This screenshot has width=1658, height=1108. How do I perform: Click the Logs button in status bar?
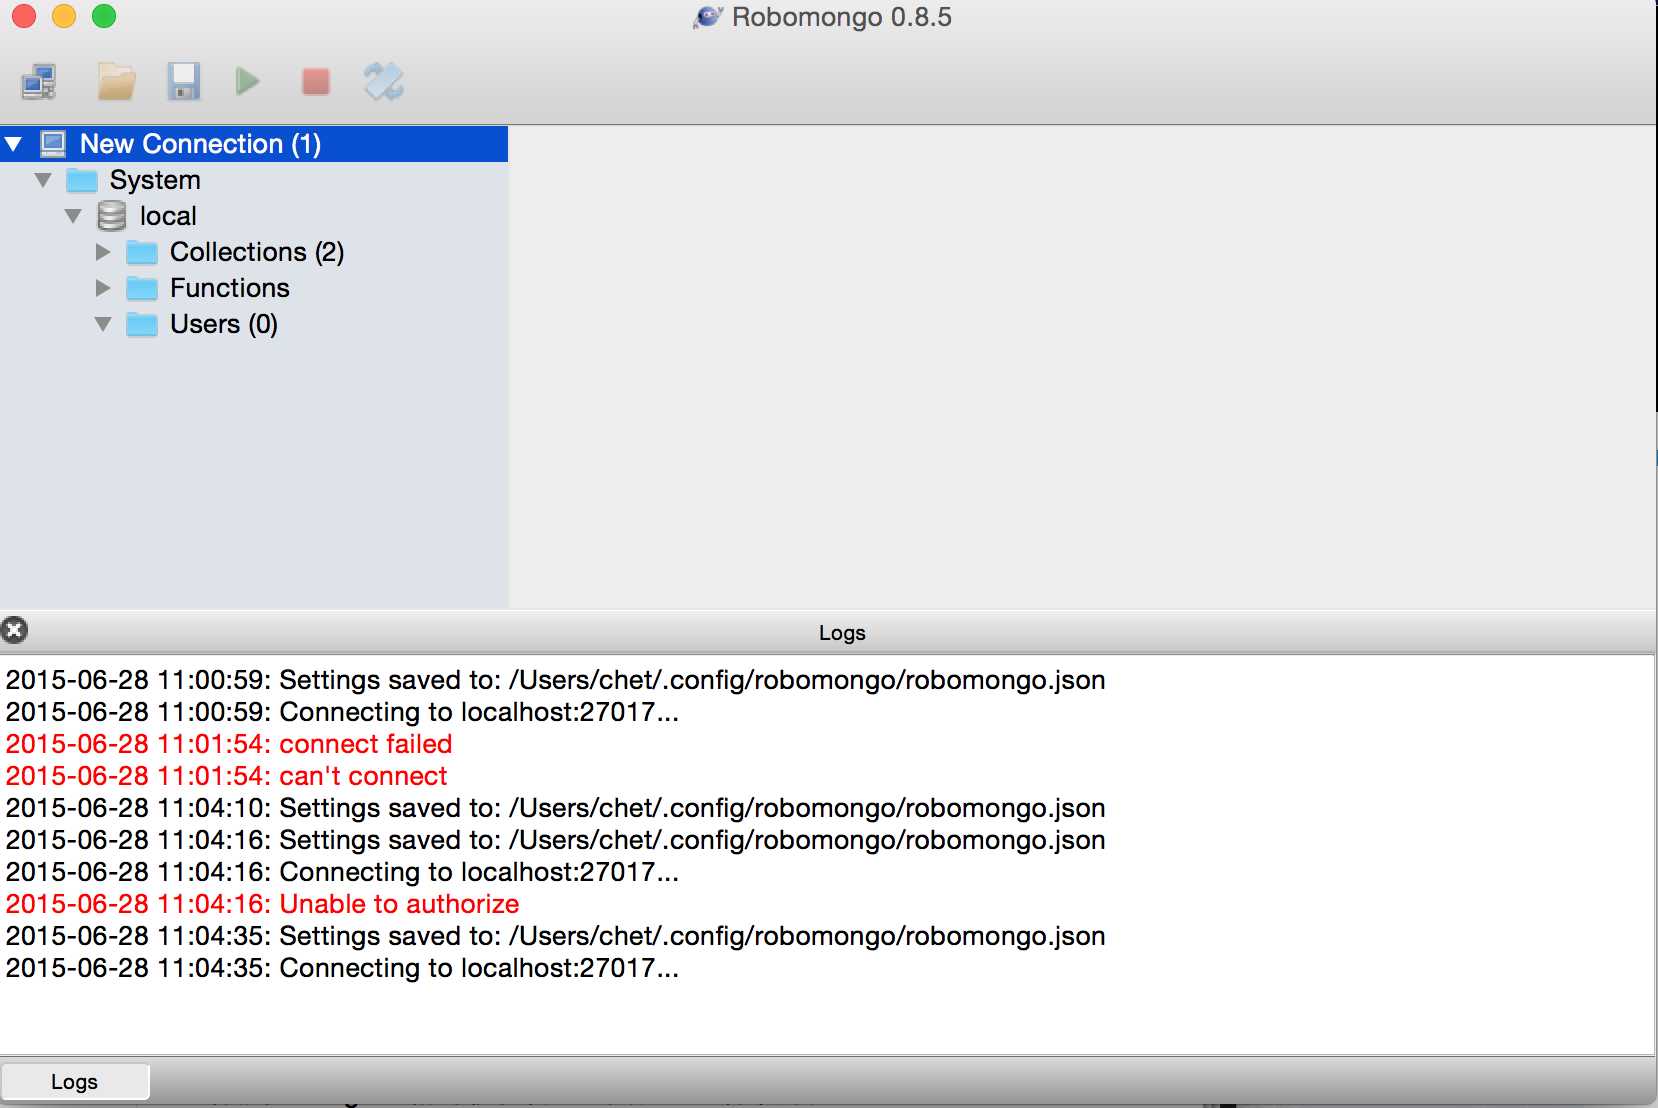[x=75, y=1081]
